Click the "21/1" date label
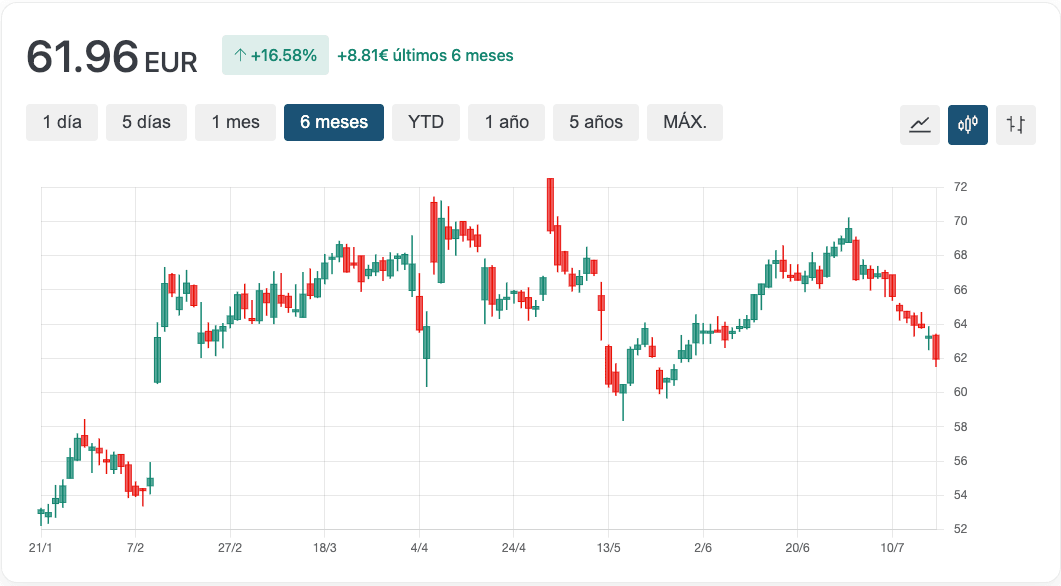 pos(40,547)
